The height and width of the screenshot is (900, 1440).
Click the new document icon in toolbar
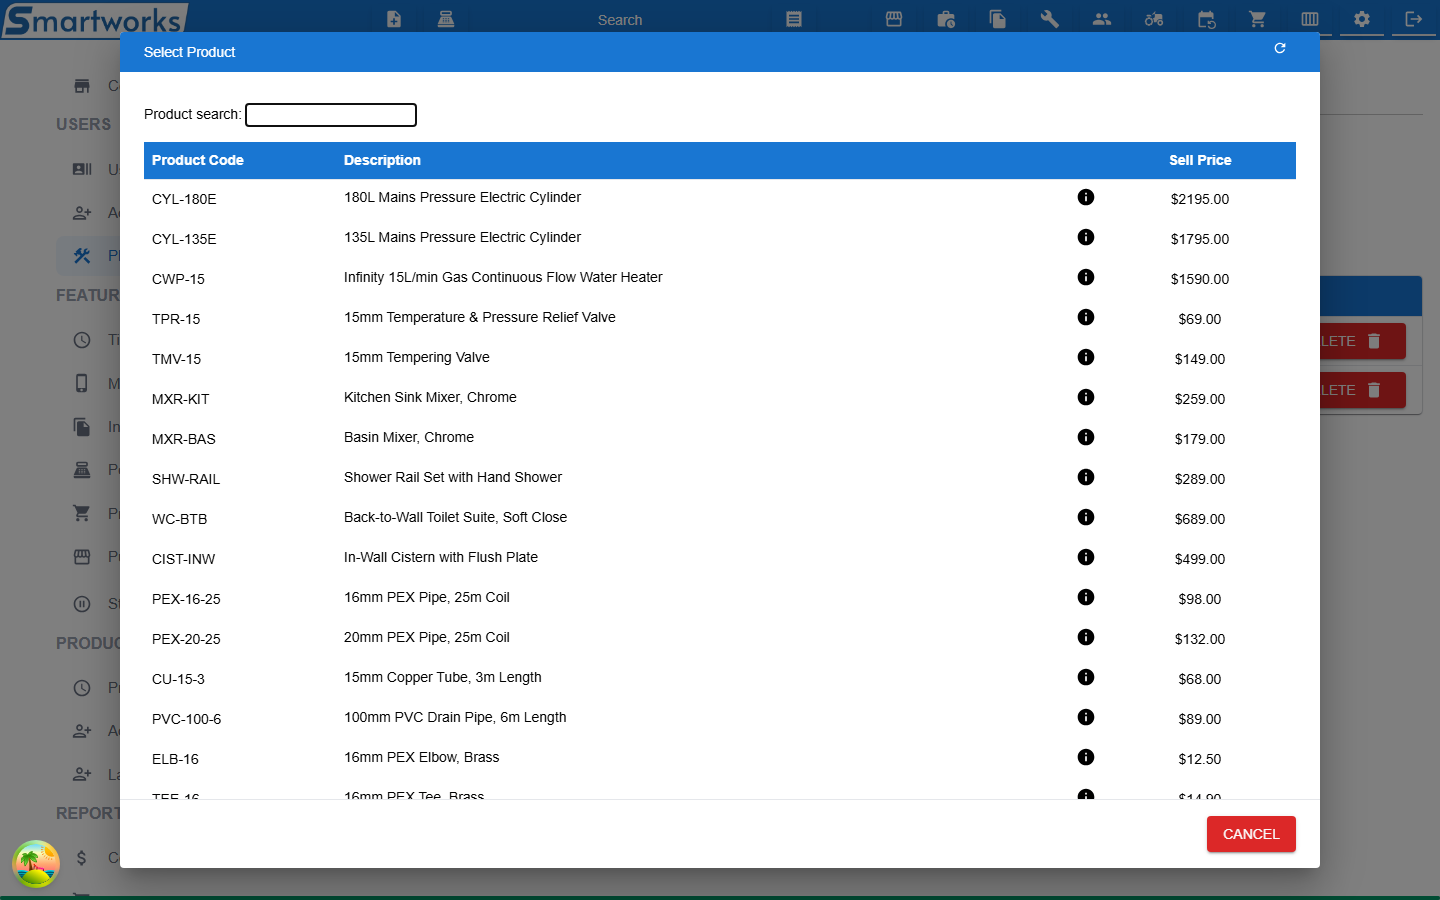394,19
